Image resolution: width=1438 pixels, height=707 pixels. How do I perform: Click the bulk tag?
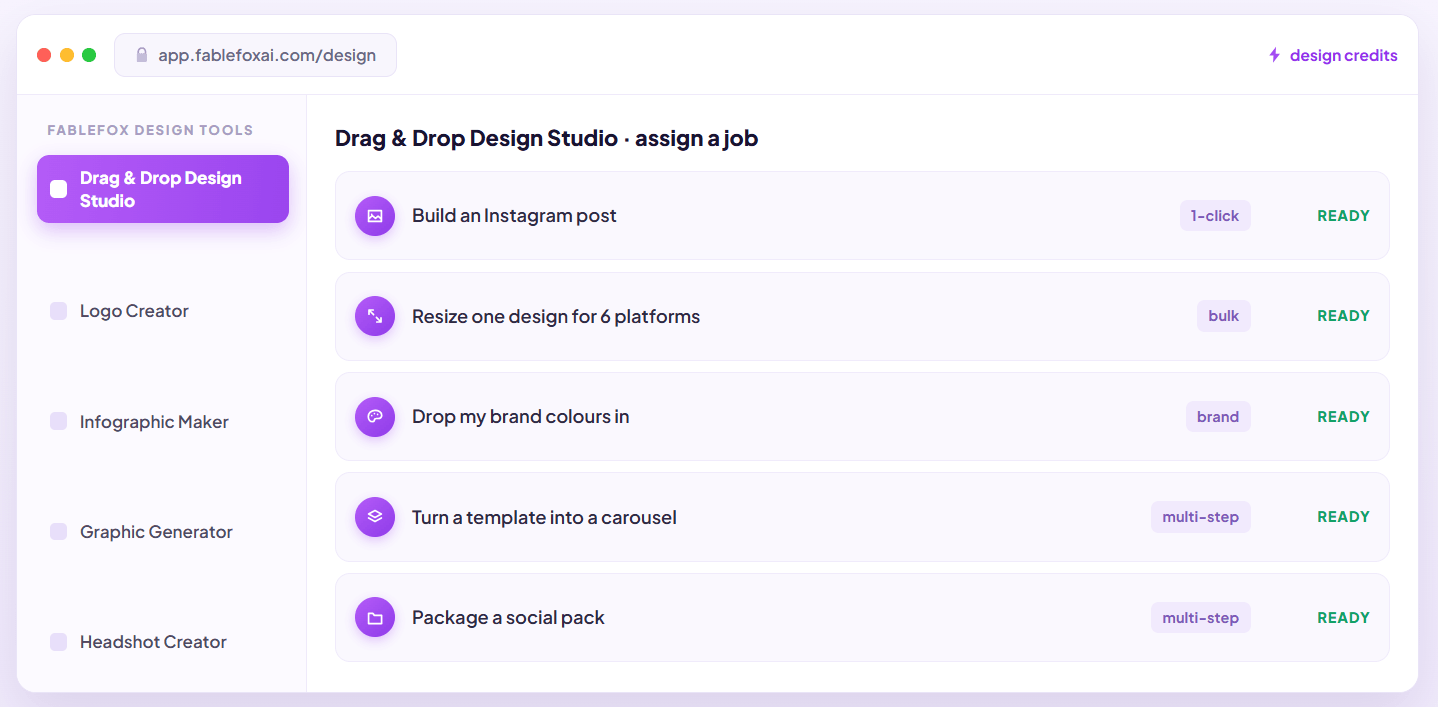[x=1224, y=316]
